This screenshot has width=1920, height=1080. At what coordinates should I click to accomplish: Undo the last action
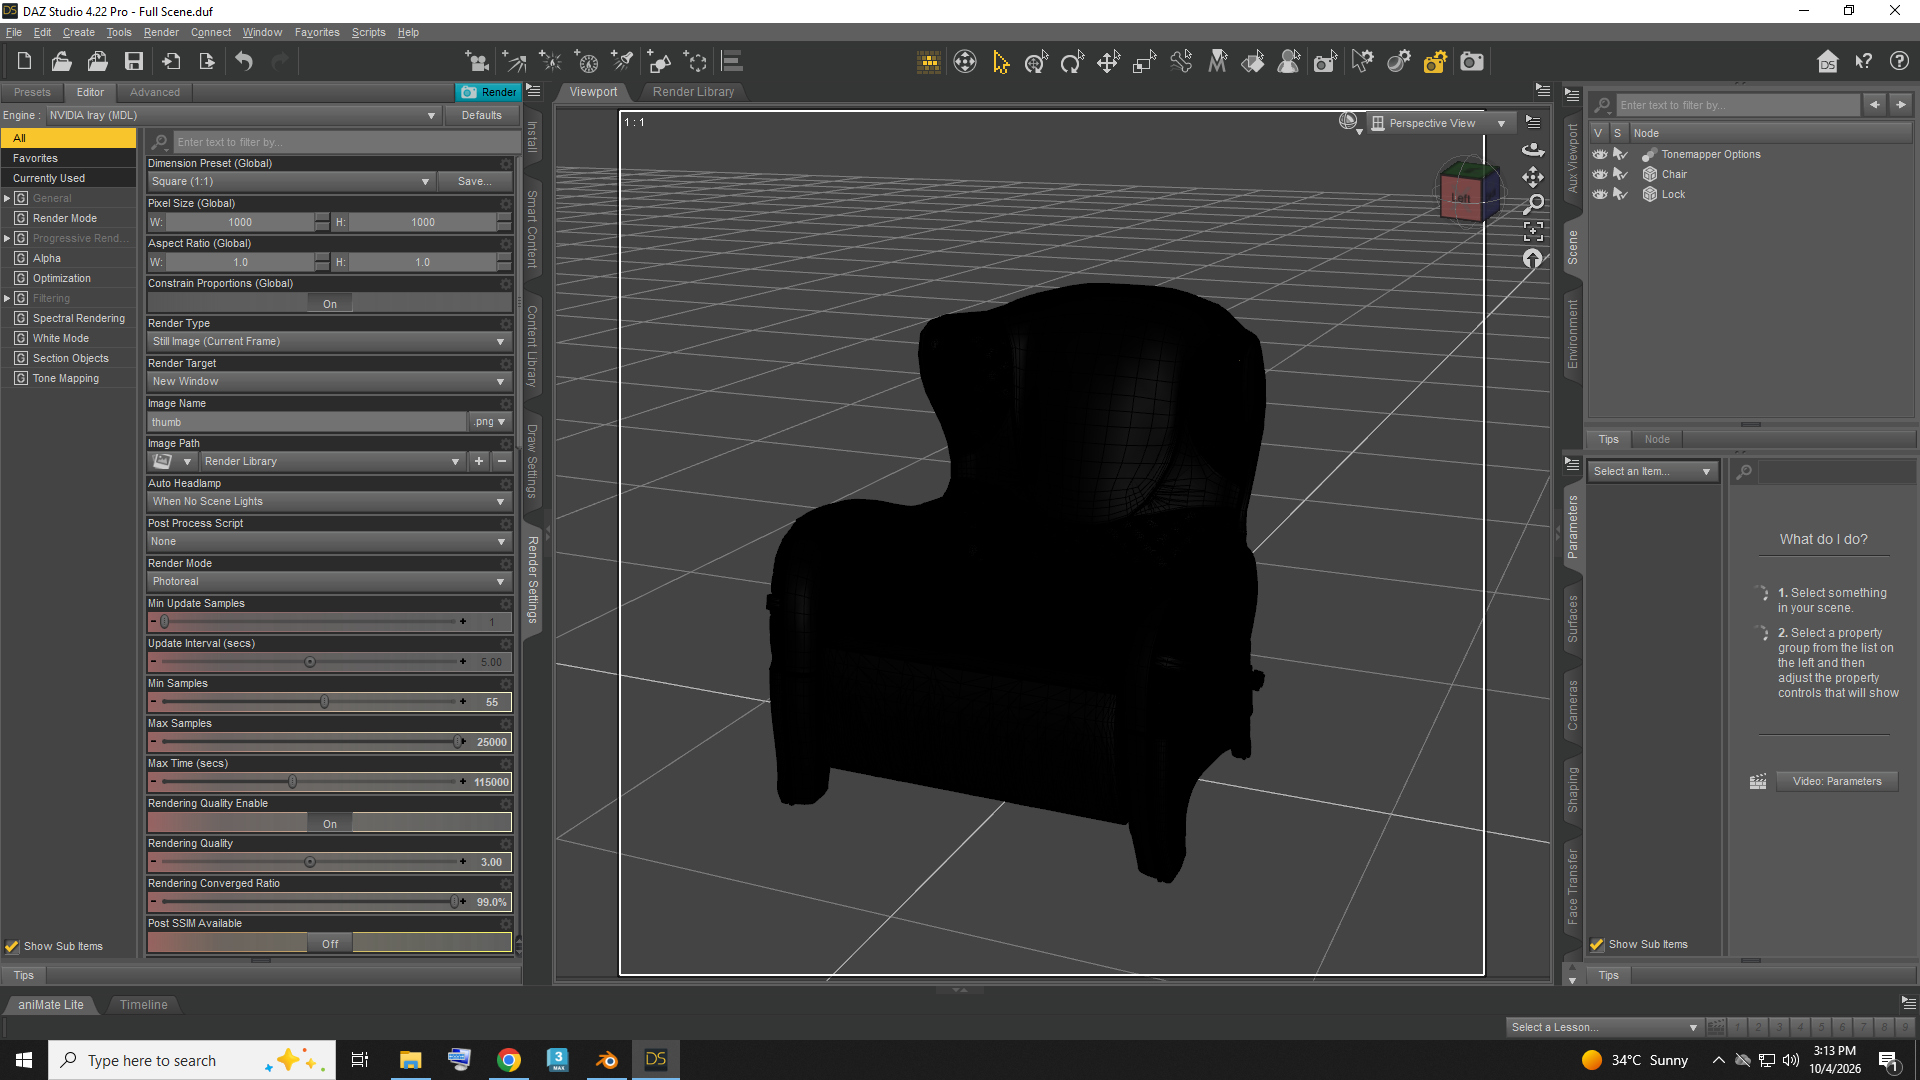click(243, 62)
